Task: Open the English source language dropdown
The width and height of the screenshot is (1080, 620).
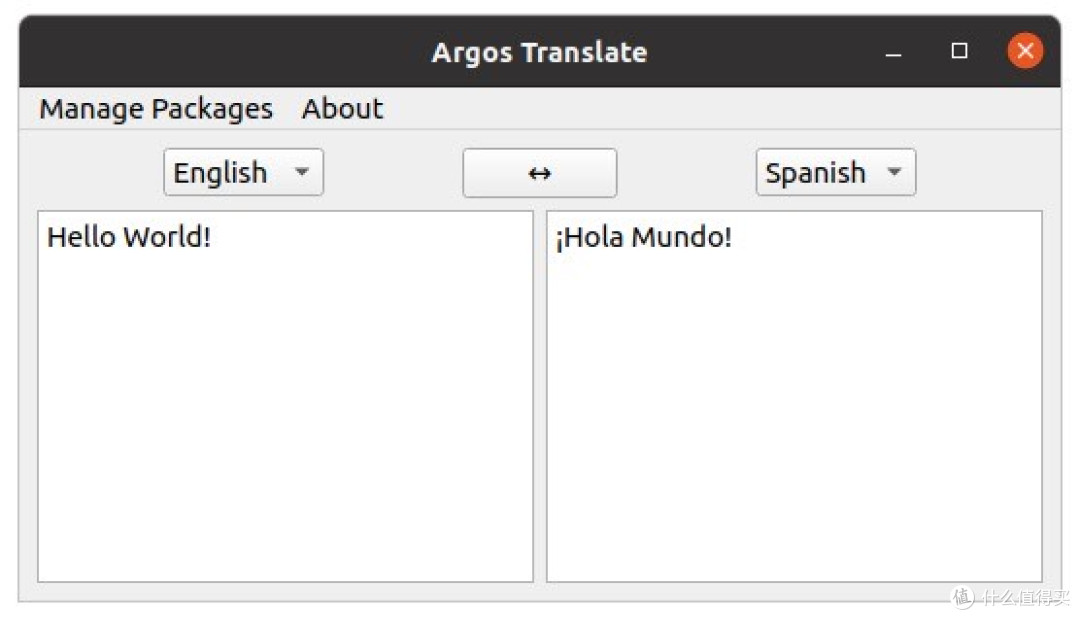Action: point(243,172)
